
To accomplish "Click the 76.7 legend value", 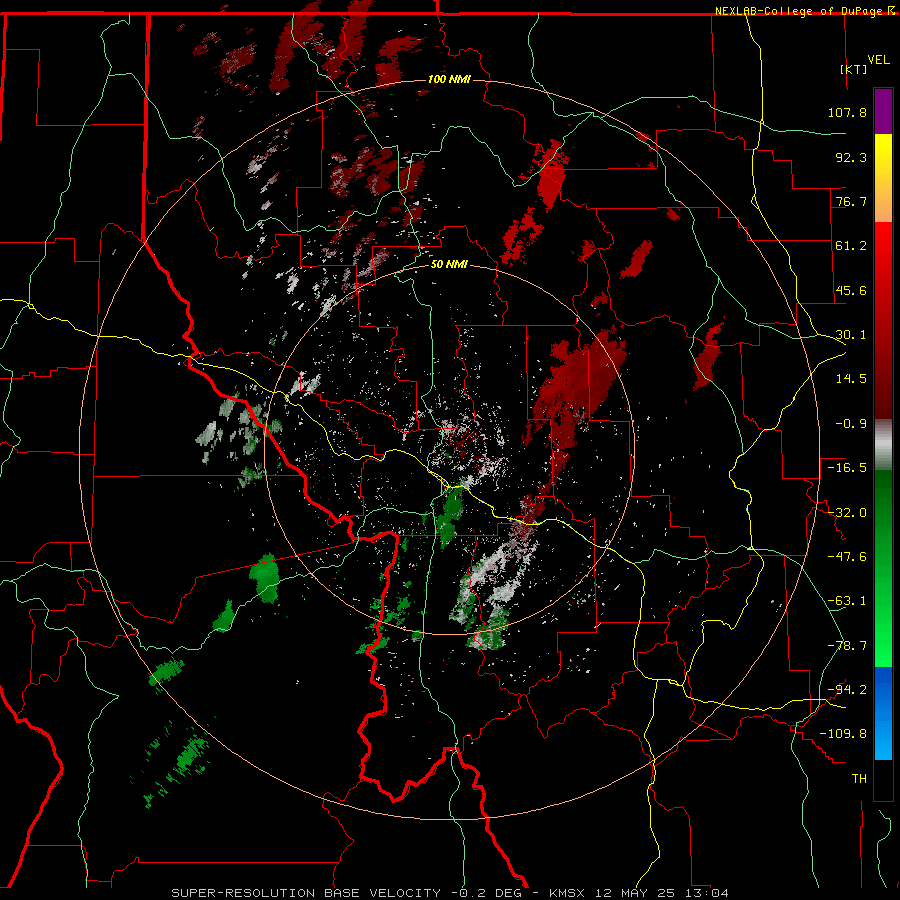I will click(x=851, y=201).
